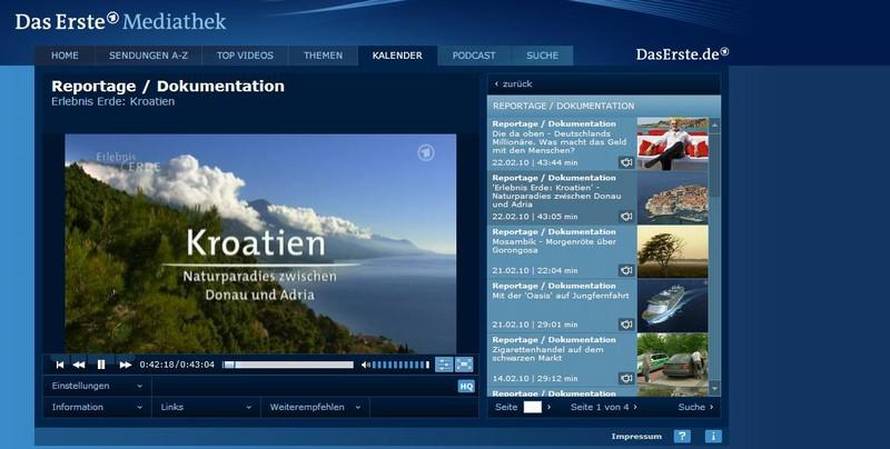This screenshot has width=890, height=449.
Task: Expand the Links dropdown
Action: point(206,407)
